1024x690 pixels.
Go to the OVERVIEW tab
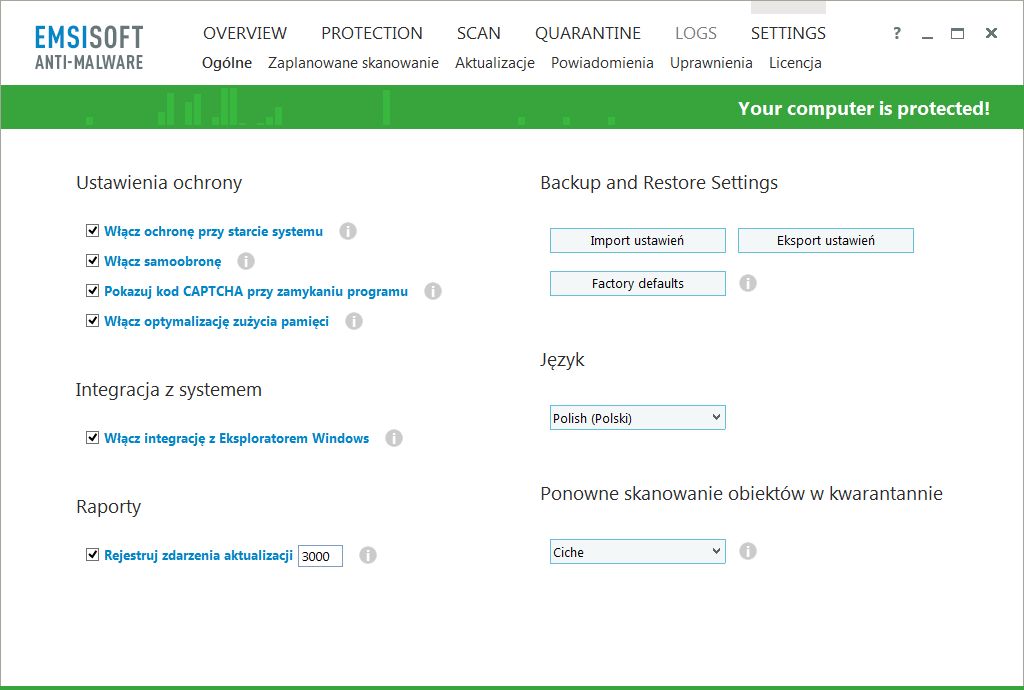(x=245, y=33)
